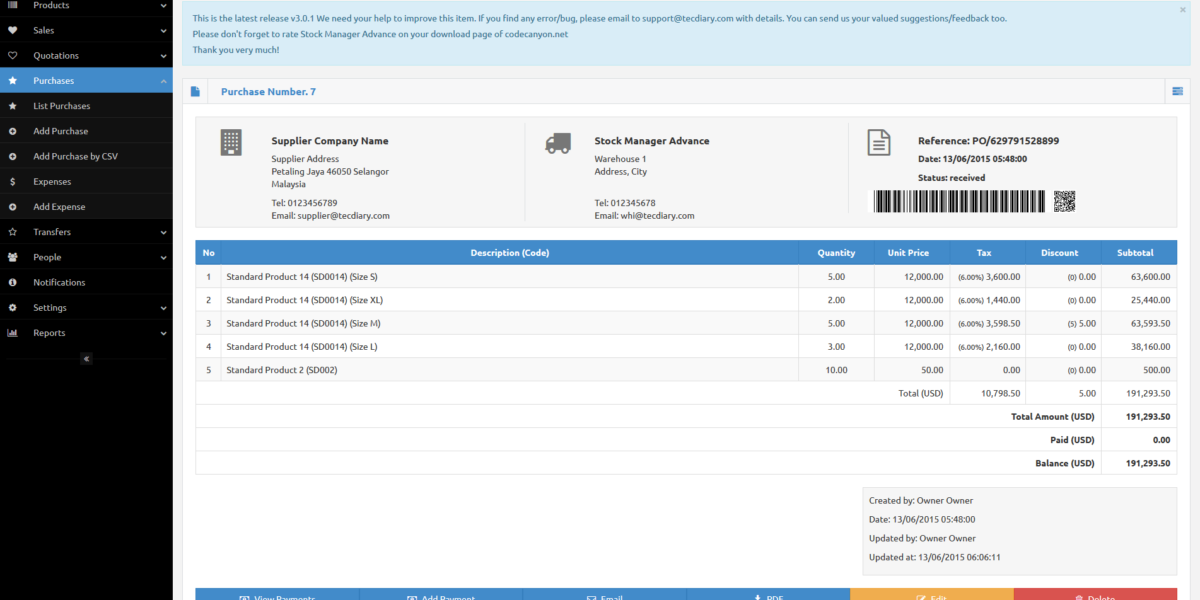The image size is (1200, 600).
Task: Click the purchase barcode image
Action: [959, 201]
